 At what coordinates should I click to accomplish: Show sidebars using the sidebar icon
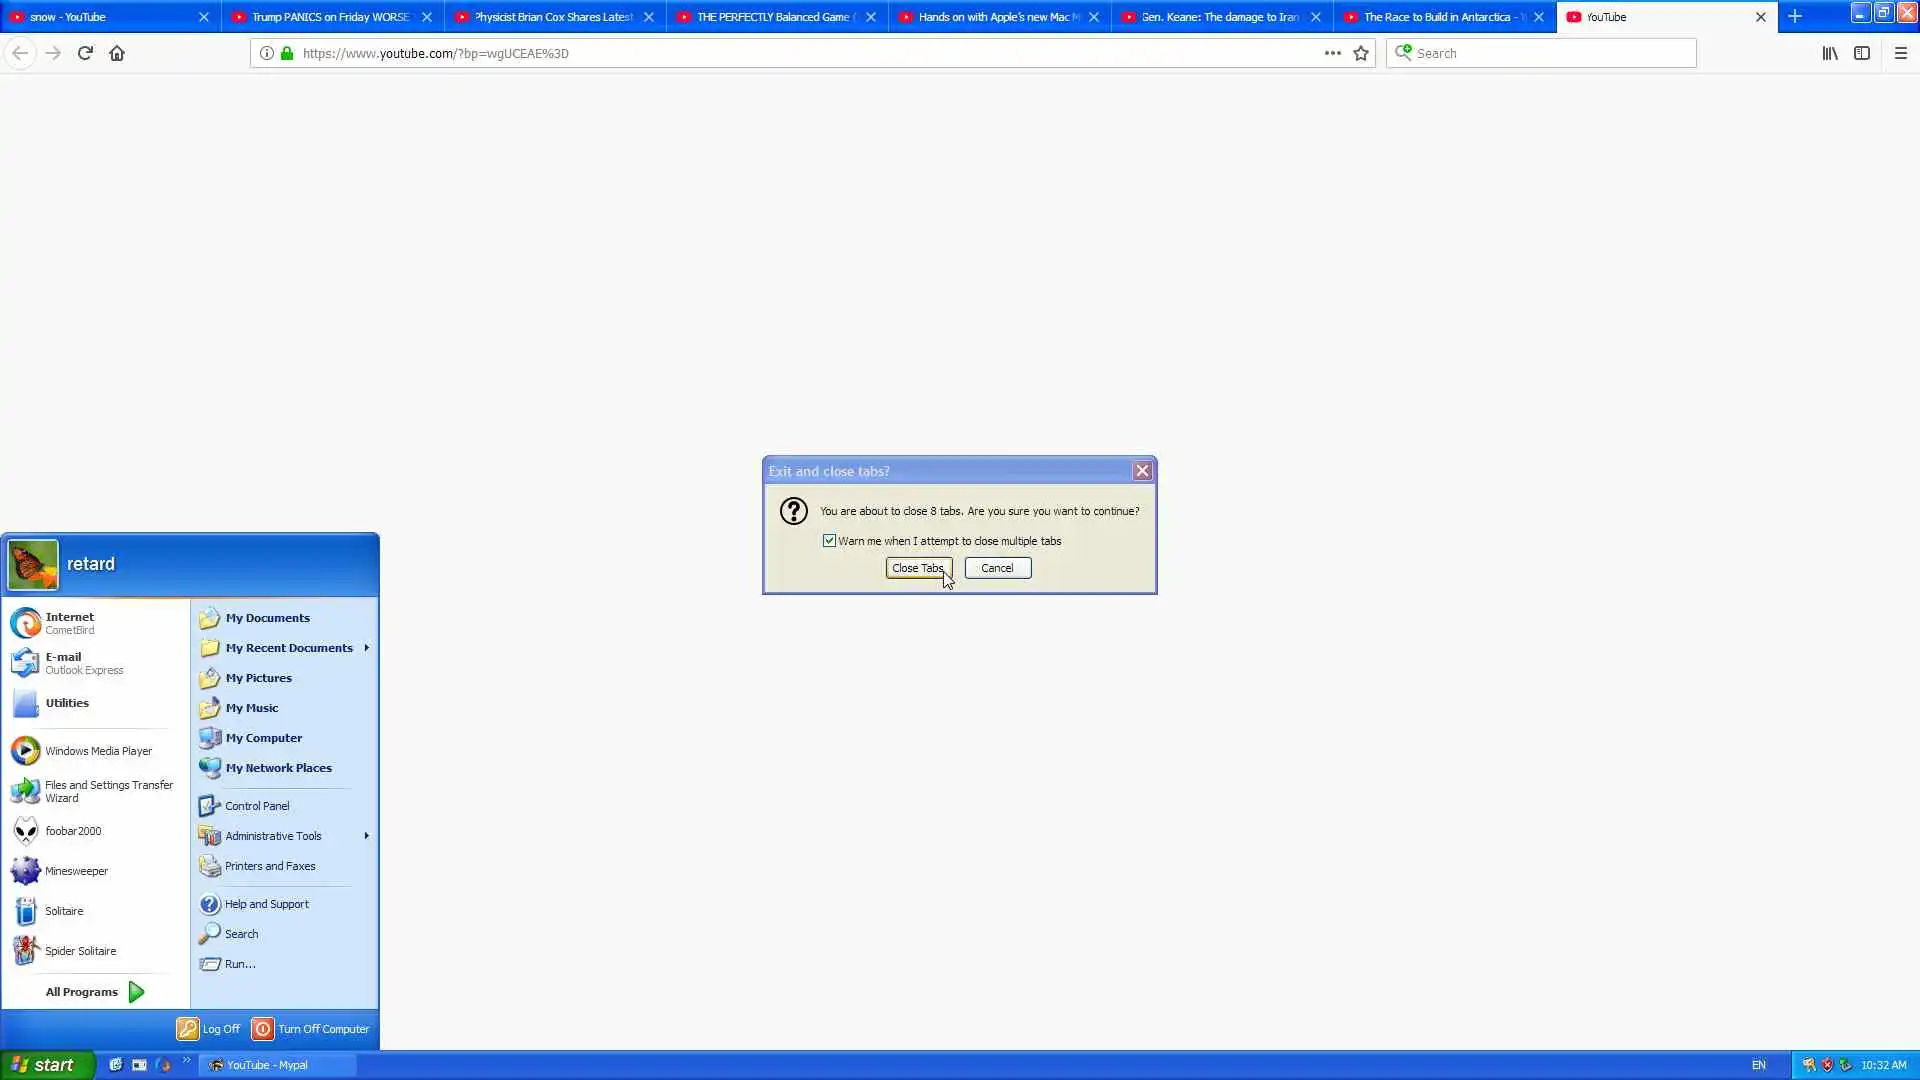point(1862,53)
